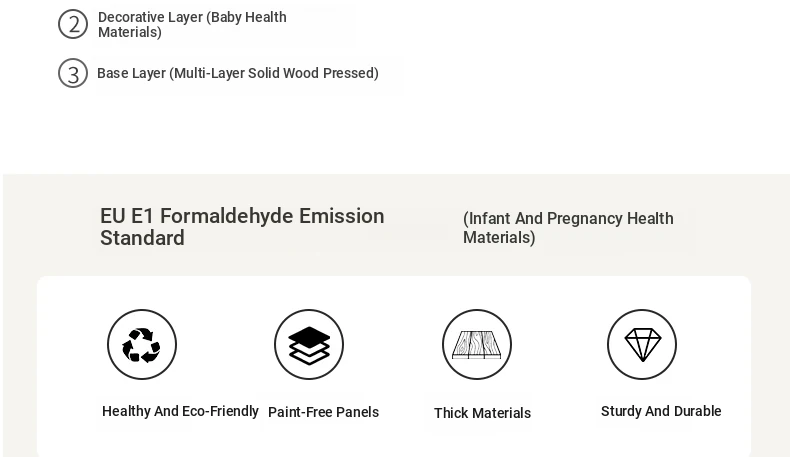Click the wood plank thick materials icon
The image size is (790, 457).
click(477, 344)
